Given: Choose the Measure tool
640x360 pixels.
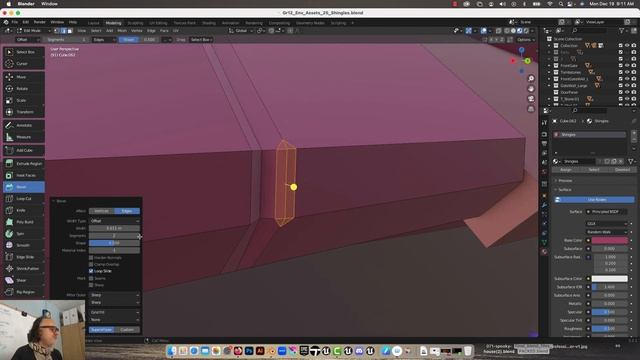Looking at the screenshot, I should [24, 137].
